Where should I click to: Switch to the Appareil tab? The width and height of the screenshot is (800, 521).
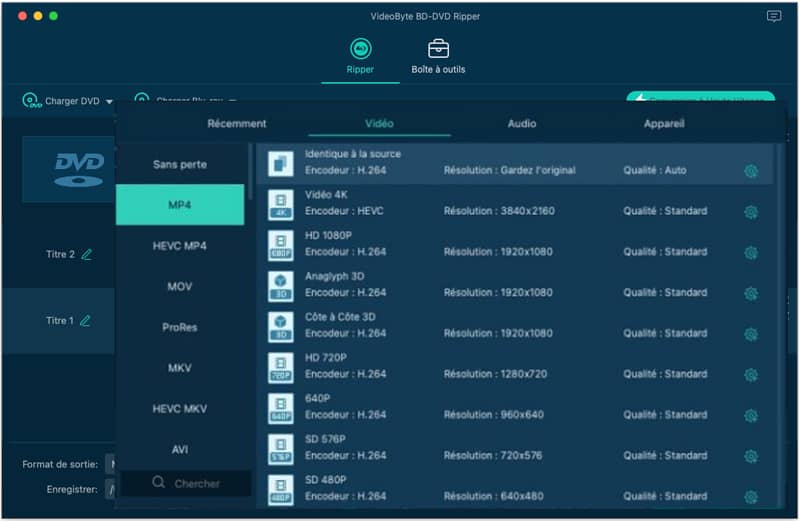point(664,124)
